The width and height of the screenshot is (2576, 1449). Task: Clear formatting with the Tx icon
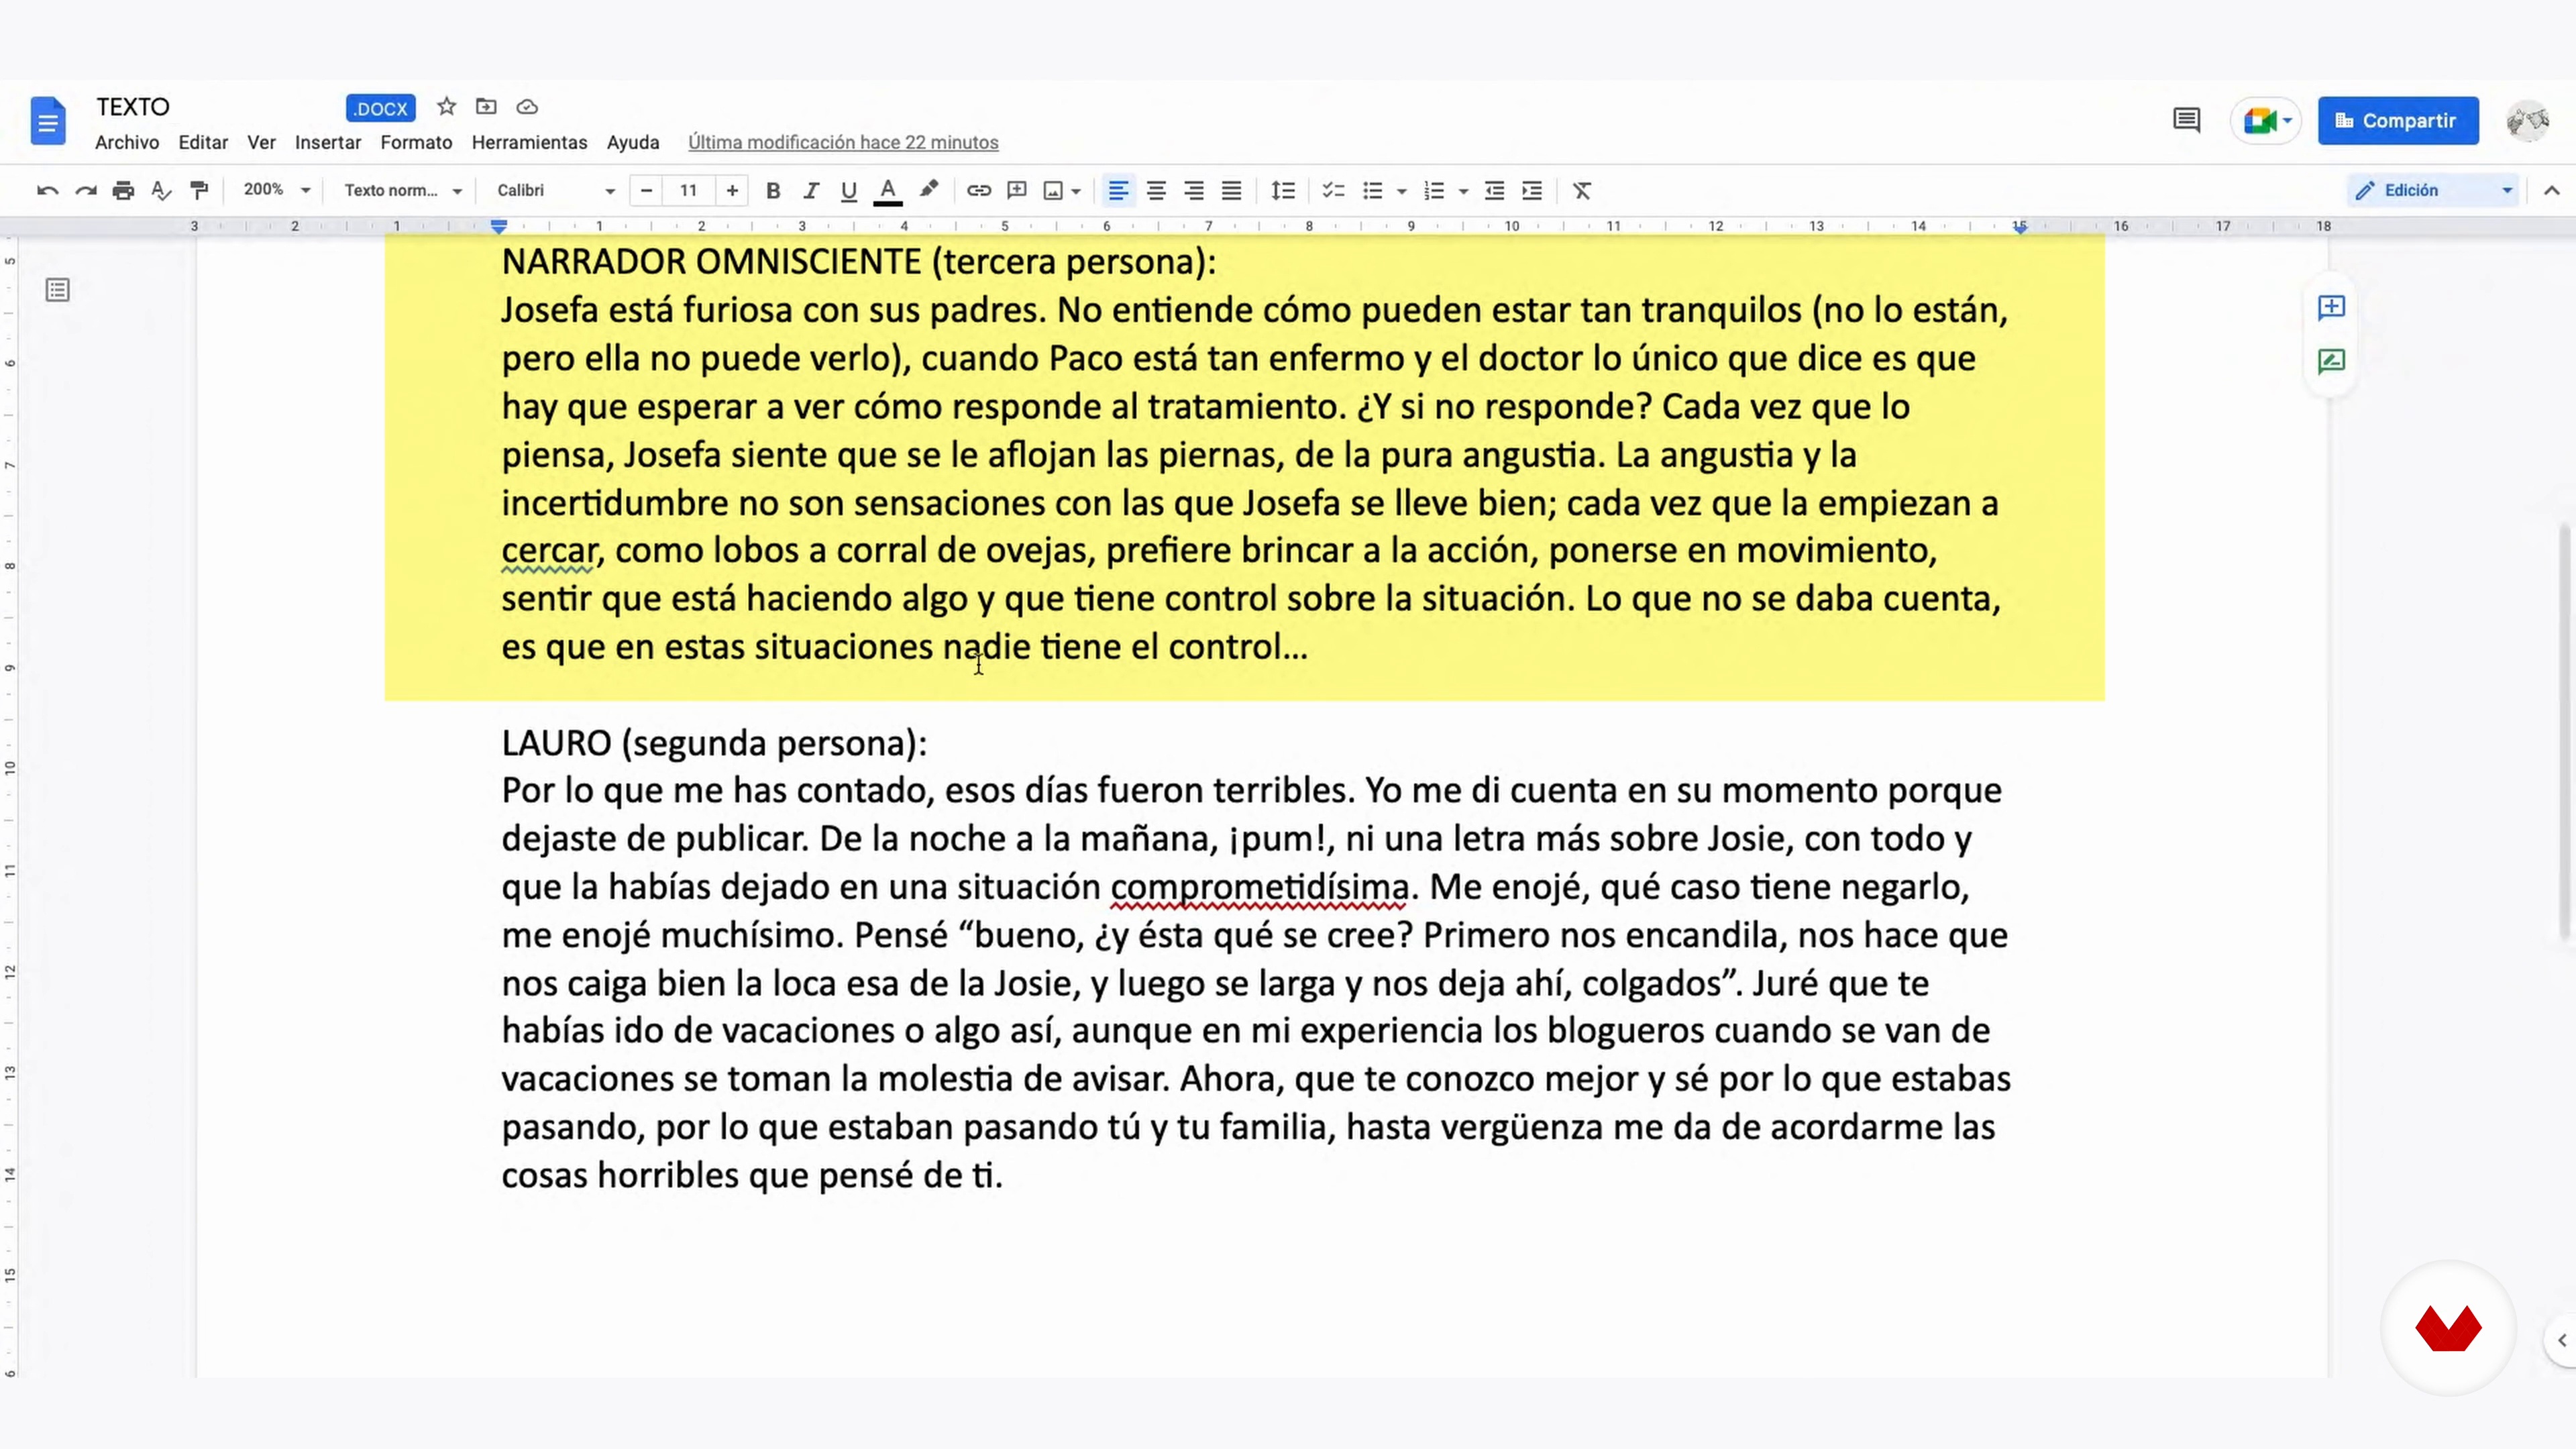(1582, 190)
